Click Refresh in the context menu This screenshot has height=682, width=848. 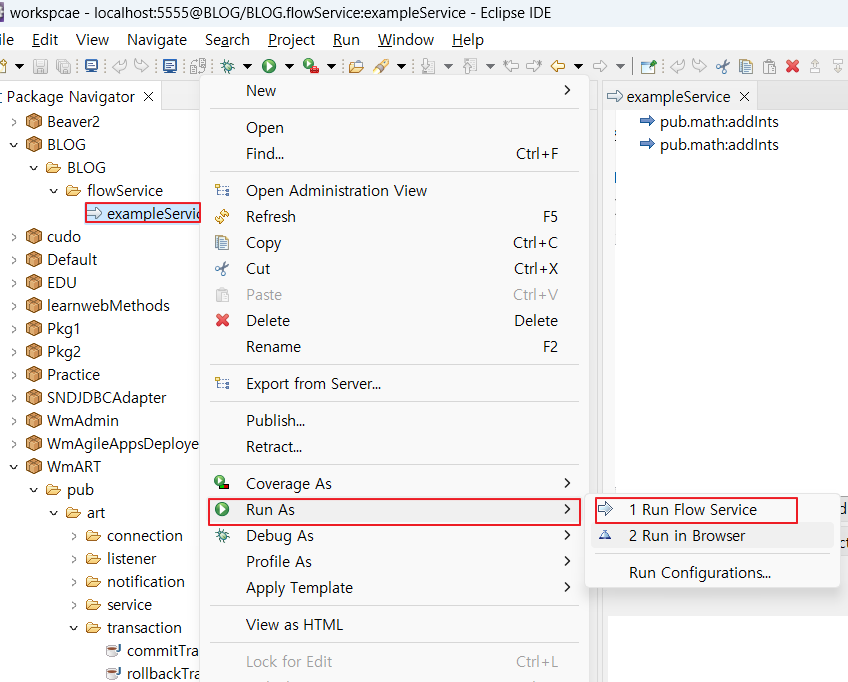(x=394, y=216)
